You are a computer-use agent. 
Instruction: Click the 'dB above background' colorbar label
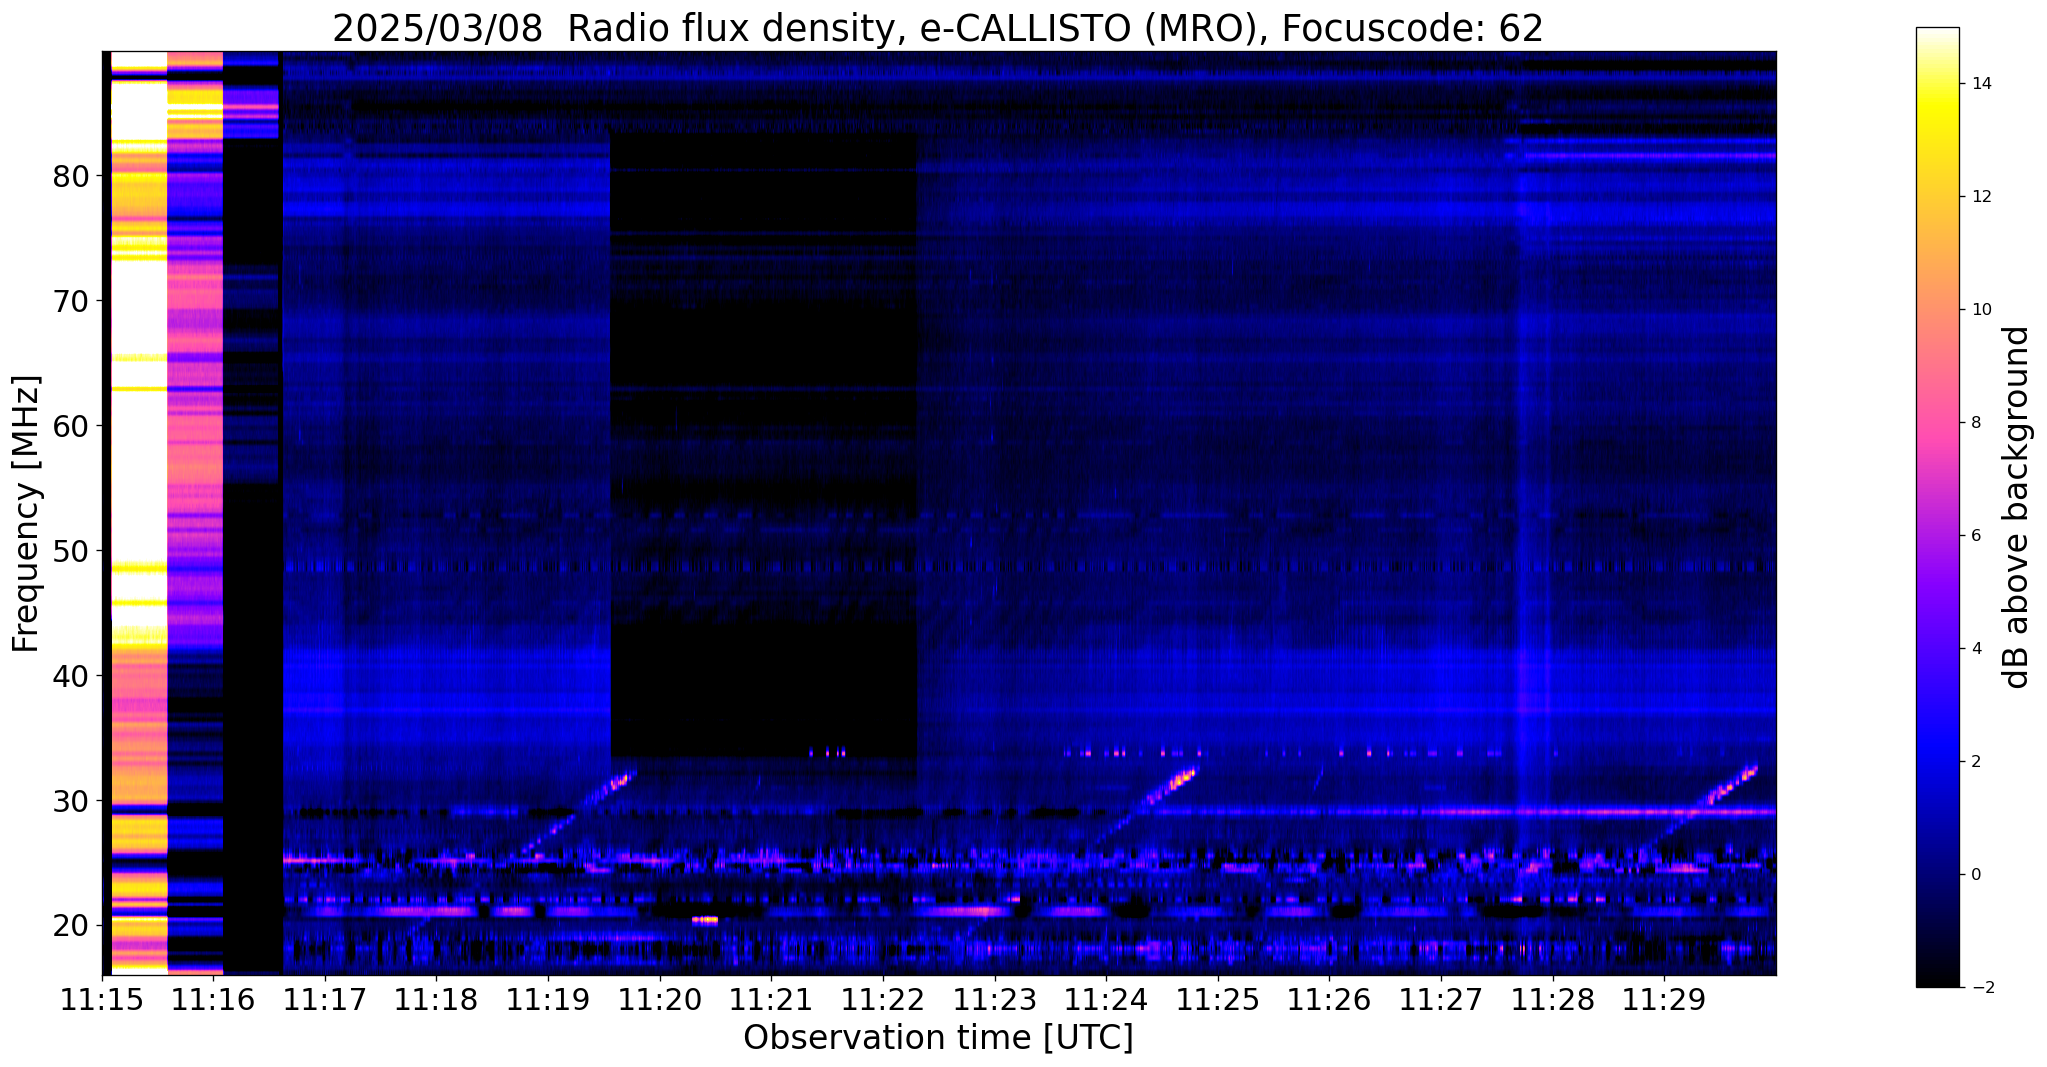(x=2018, y=507)
